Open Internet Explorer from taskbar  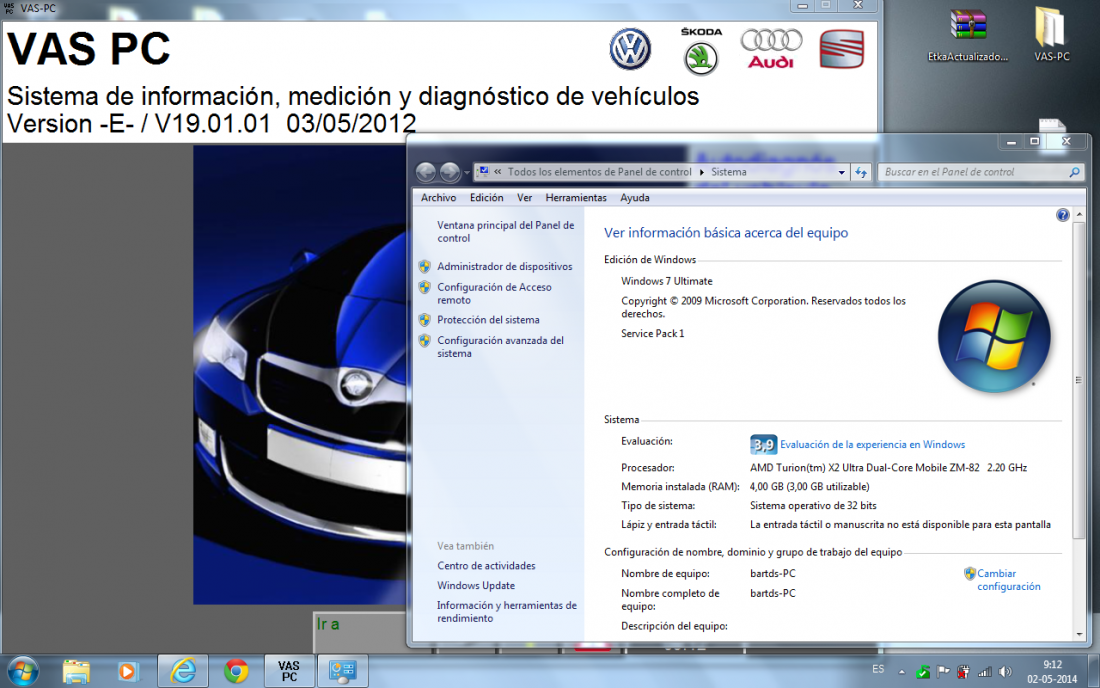tap(183, 671)
